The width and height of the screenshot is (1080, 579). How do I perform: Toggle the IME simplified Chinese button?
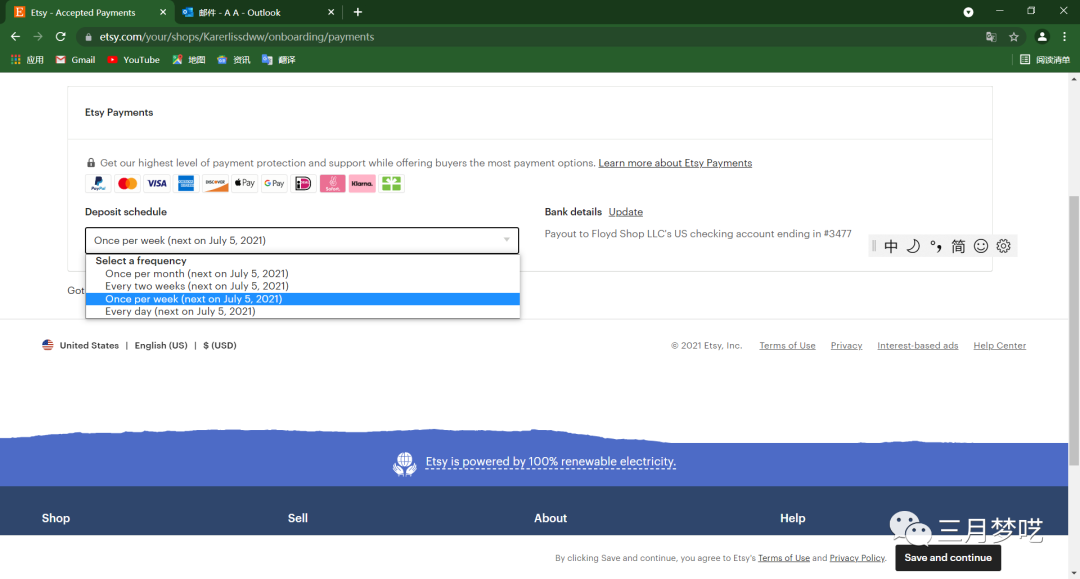pyautogui.click(x=958, y=246)
